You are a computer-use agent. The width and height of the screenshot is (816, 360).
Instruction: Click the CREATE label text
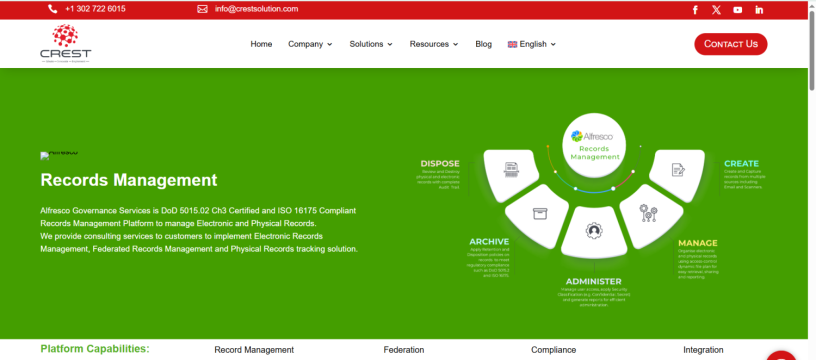[742, 163]
